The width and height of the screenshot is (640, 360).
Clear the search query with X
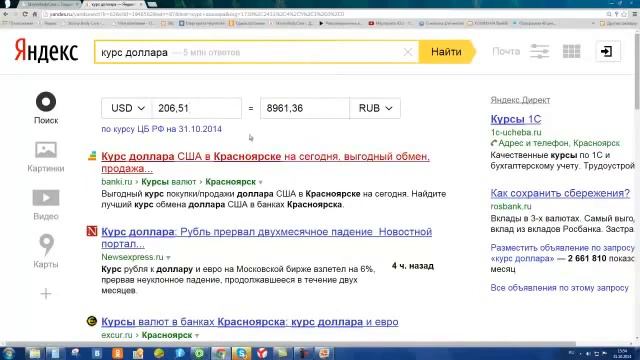(x=407, y=52)
